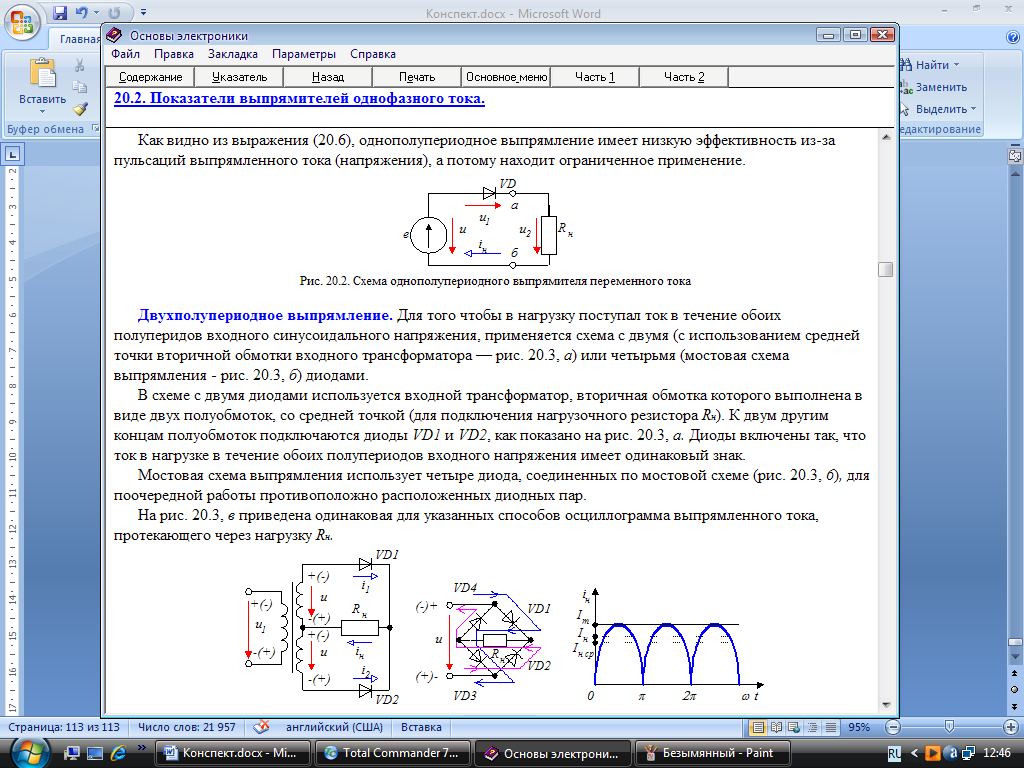1024x768 pixels.
Task: Open the Справка menu
Action: click(373, 54)
